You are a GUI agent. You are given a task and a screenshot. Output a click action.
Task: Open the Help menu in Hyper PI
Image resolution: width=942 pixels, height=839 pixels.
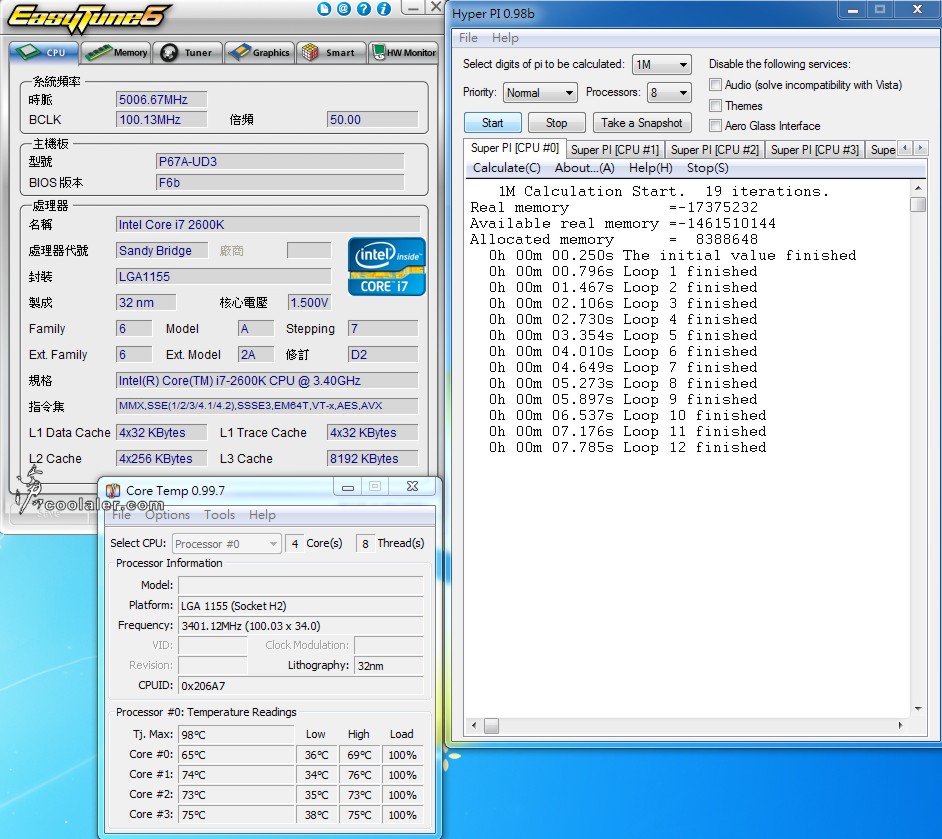point(505,37)
